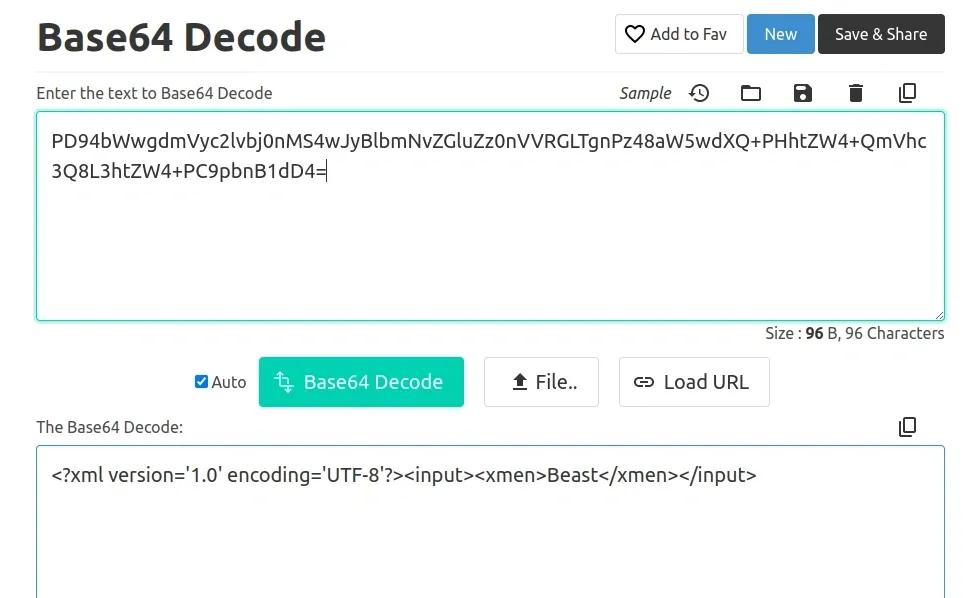Open a file using the folder icon
This screenshot has width=980, height=598.
pyautogui.click(x=751, y=93)
